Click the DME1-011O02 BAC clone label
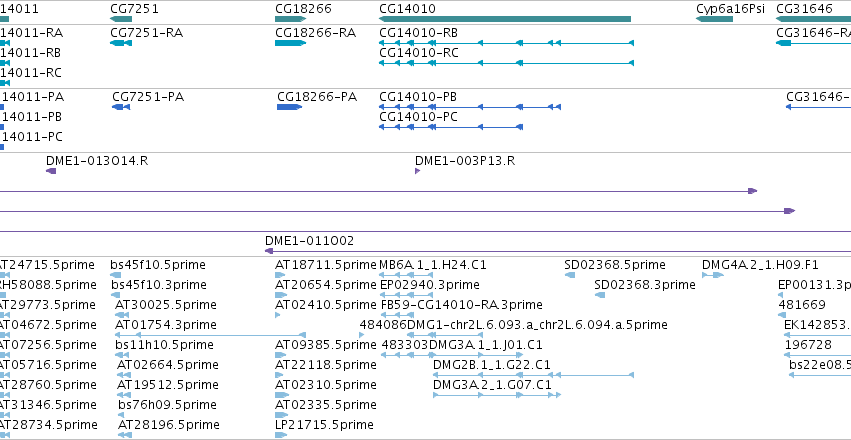Image resolution: width=851 pixels, height=440 pixels. 309,240
